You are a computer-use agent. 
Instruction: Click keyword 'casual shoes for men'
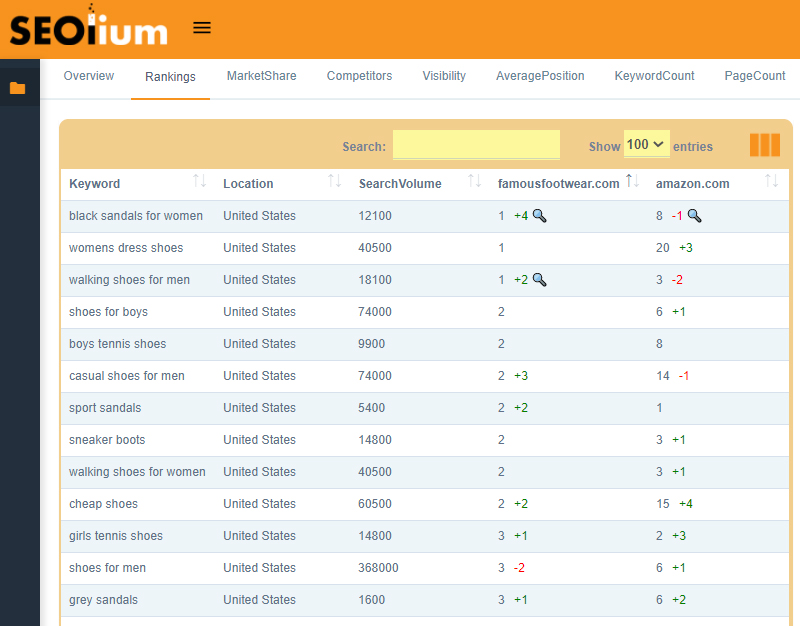(127, 376)
